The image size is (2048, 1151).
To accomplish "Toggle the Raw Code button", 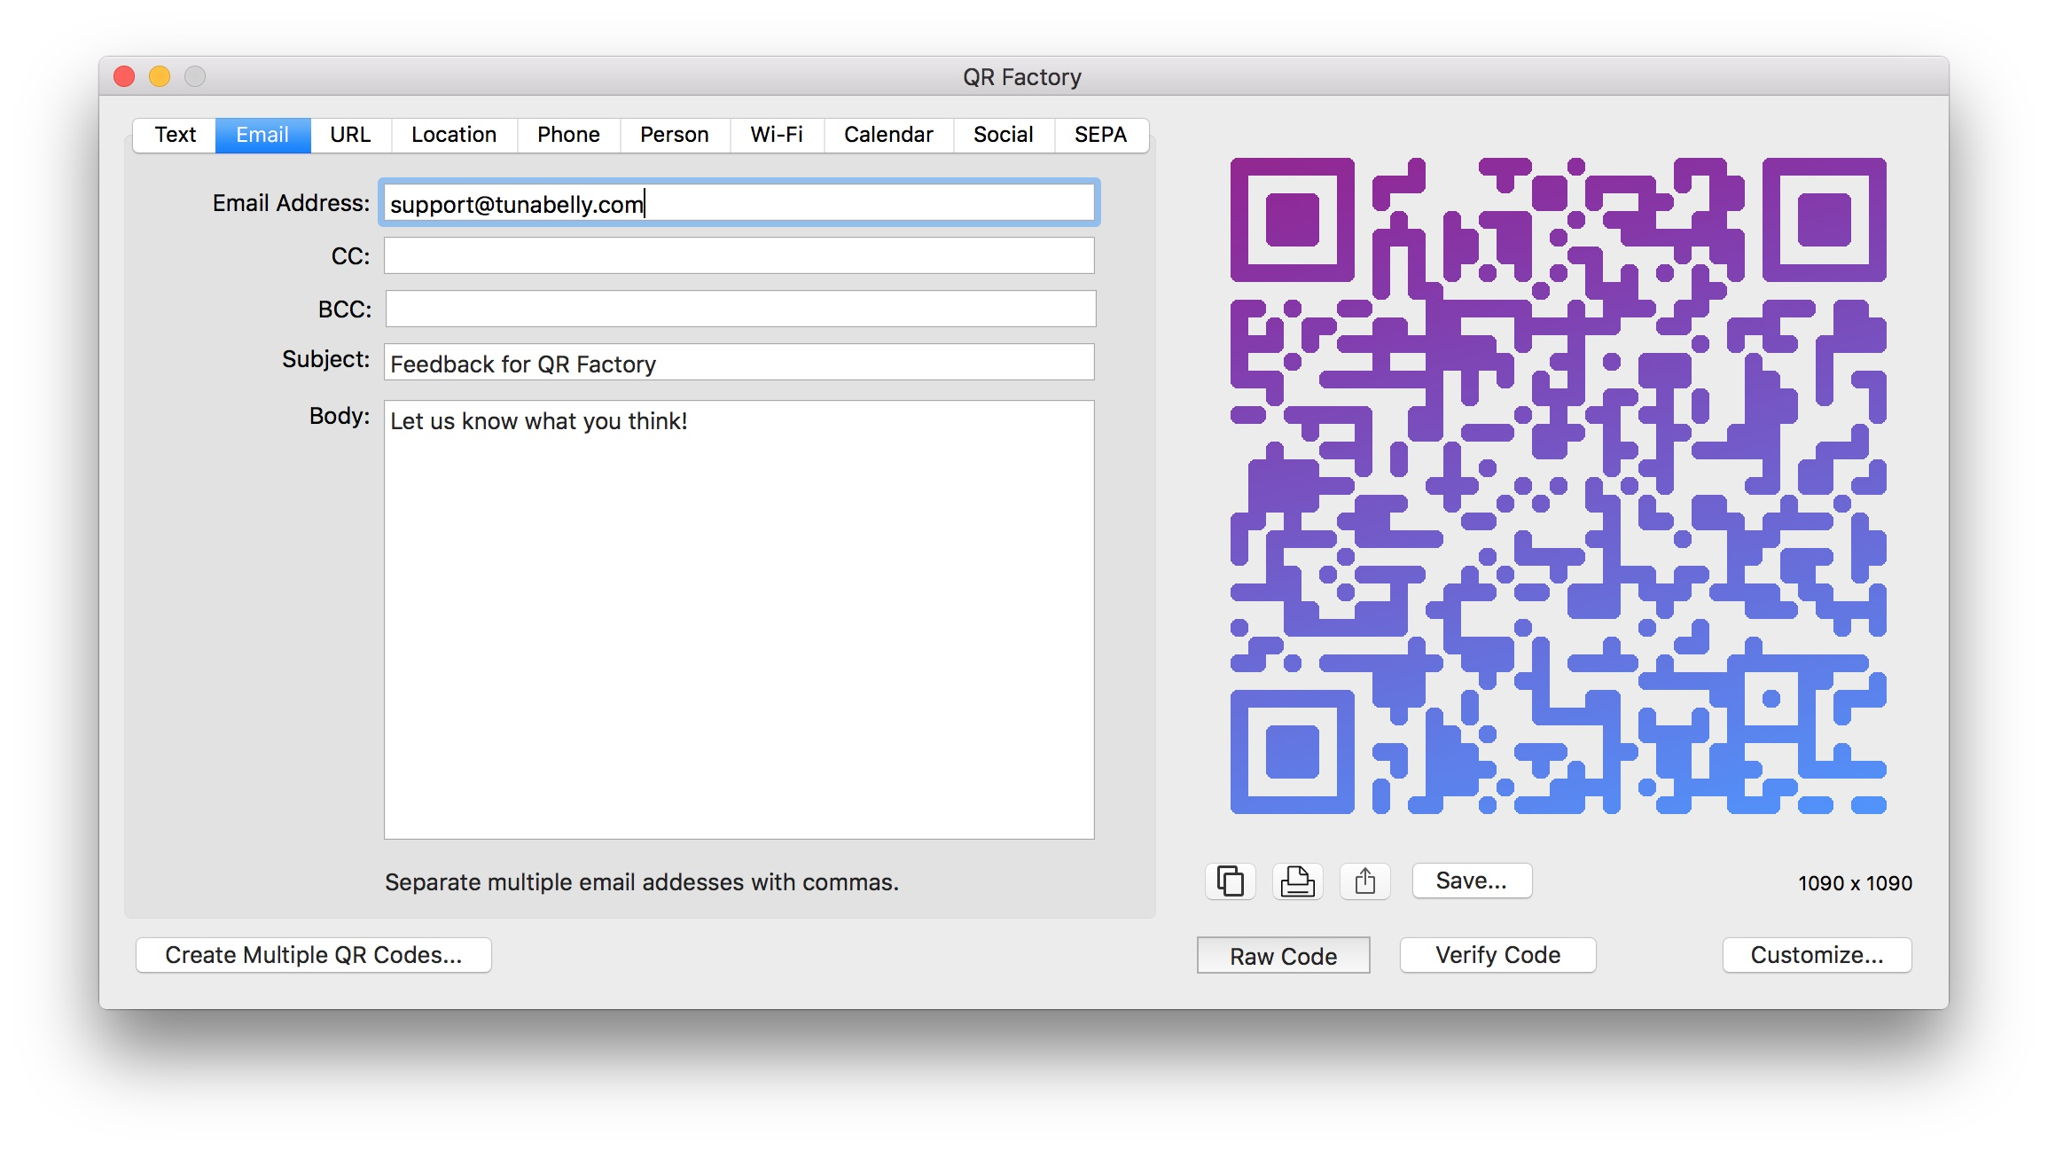I will tap(1283, 956).
